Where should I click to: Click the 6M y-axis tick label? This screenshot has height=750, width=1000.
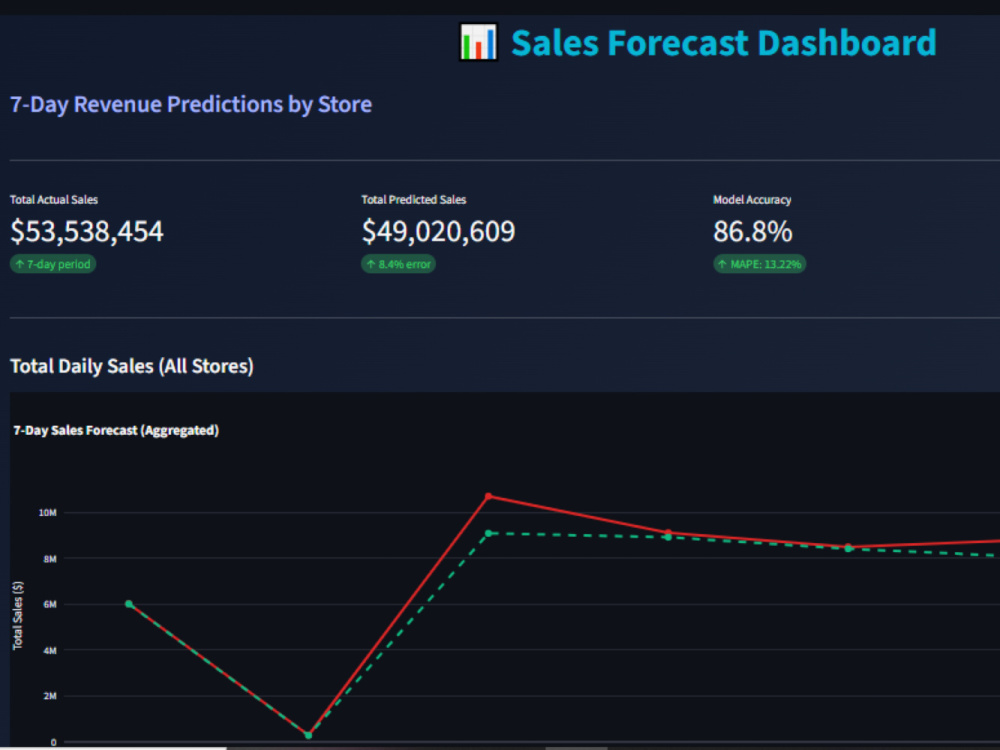click(50, 605)
